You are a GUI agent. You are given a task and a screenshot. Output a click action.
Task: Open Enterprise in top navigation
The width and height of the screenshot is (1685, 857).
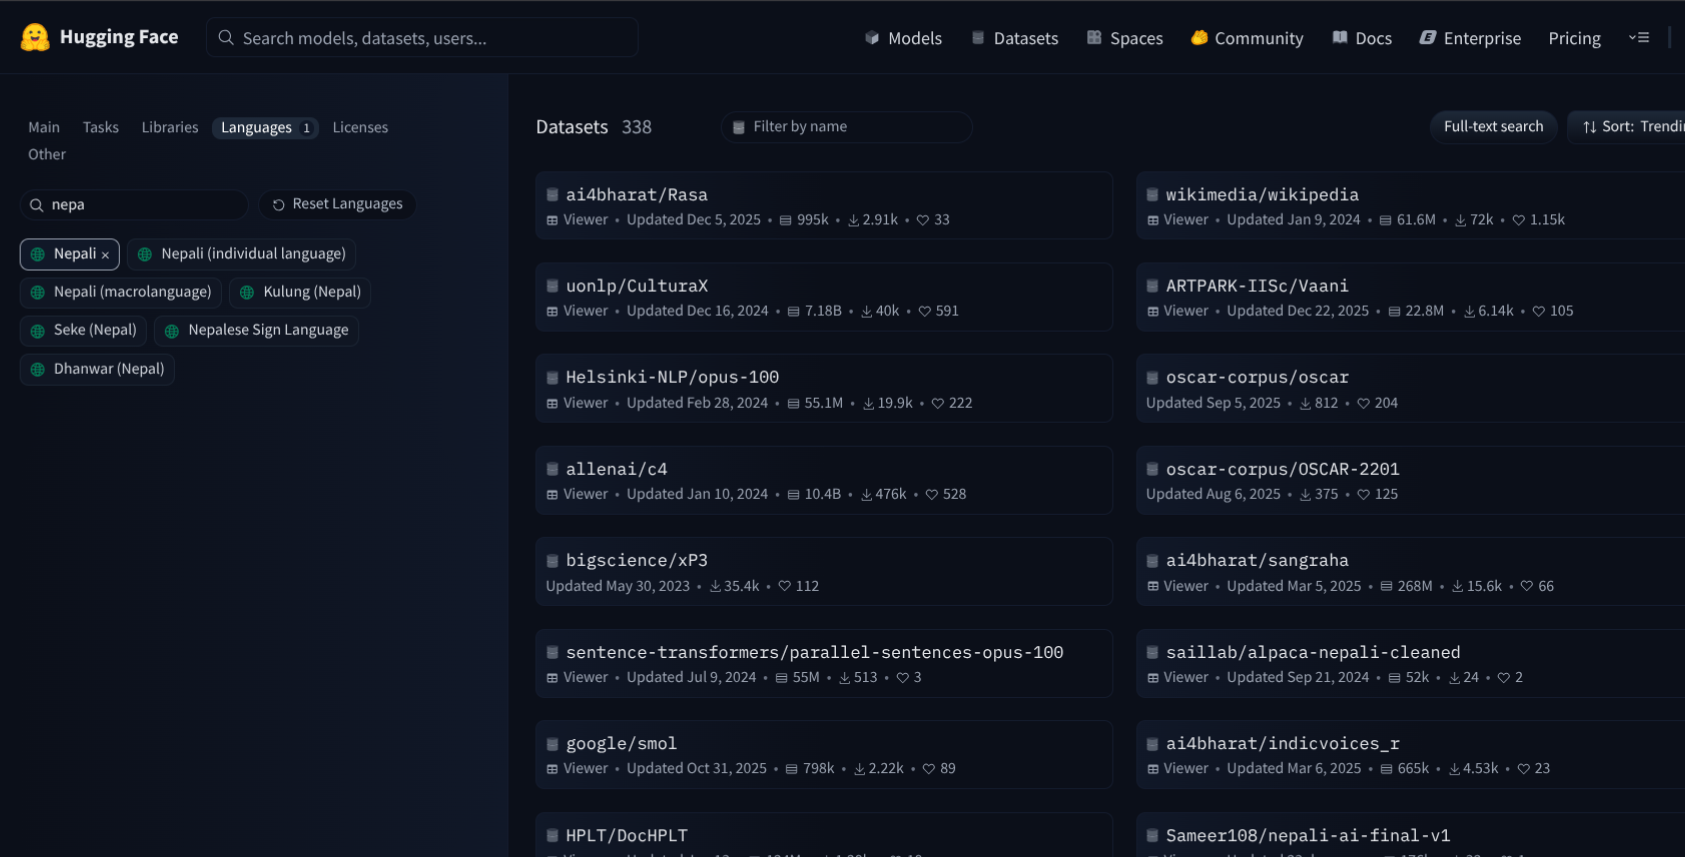pyautogui.click(x=1471, y=38)
